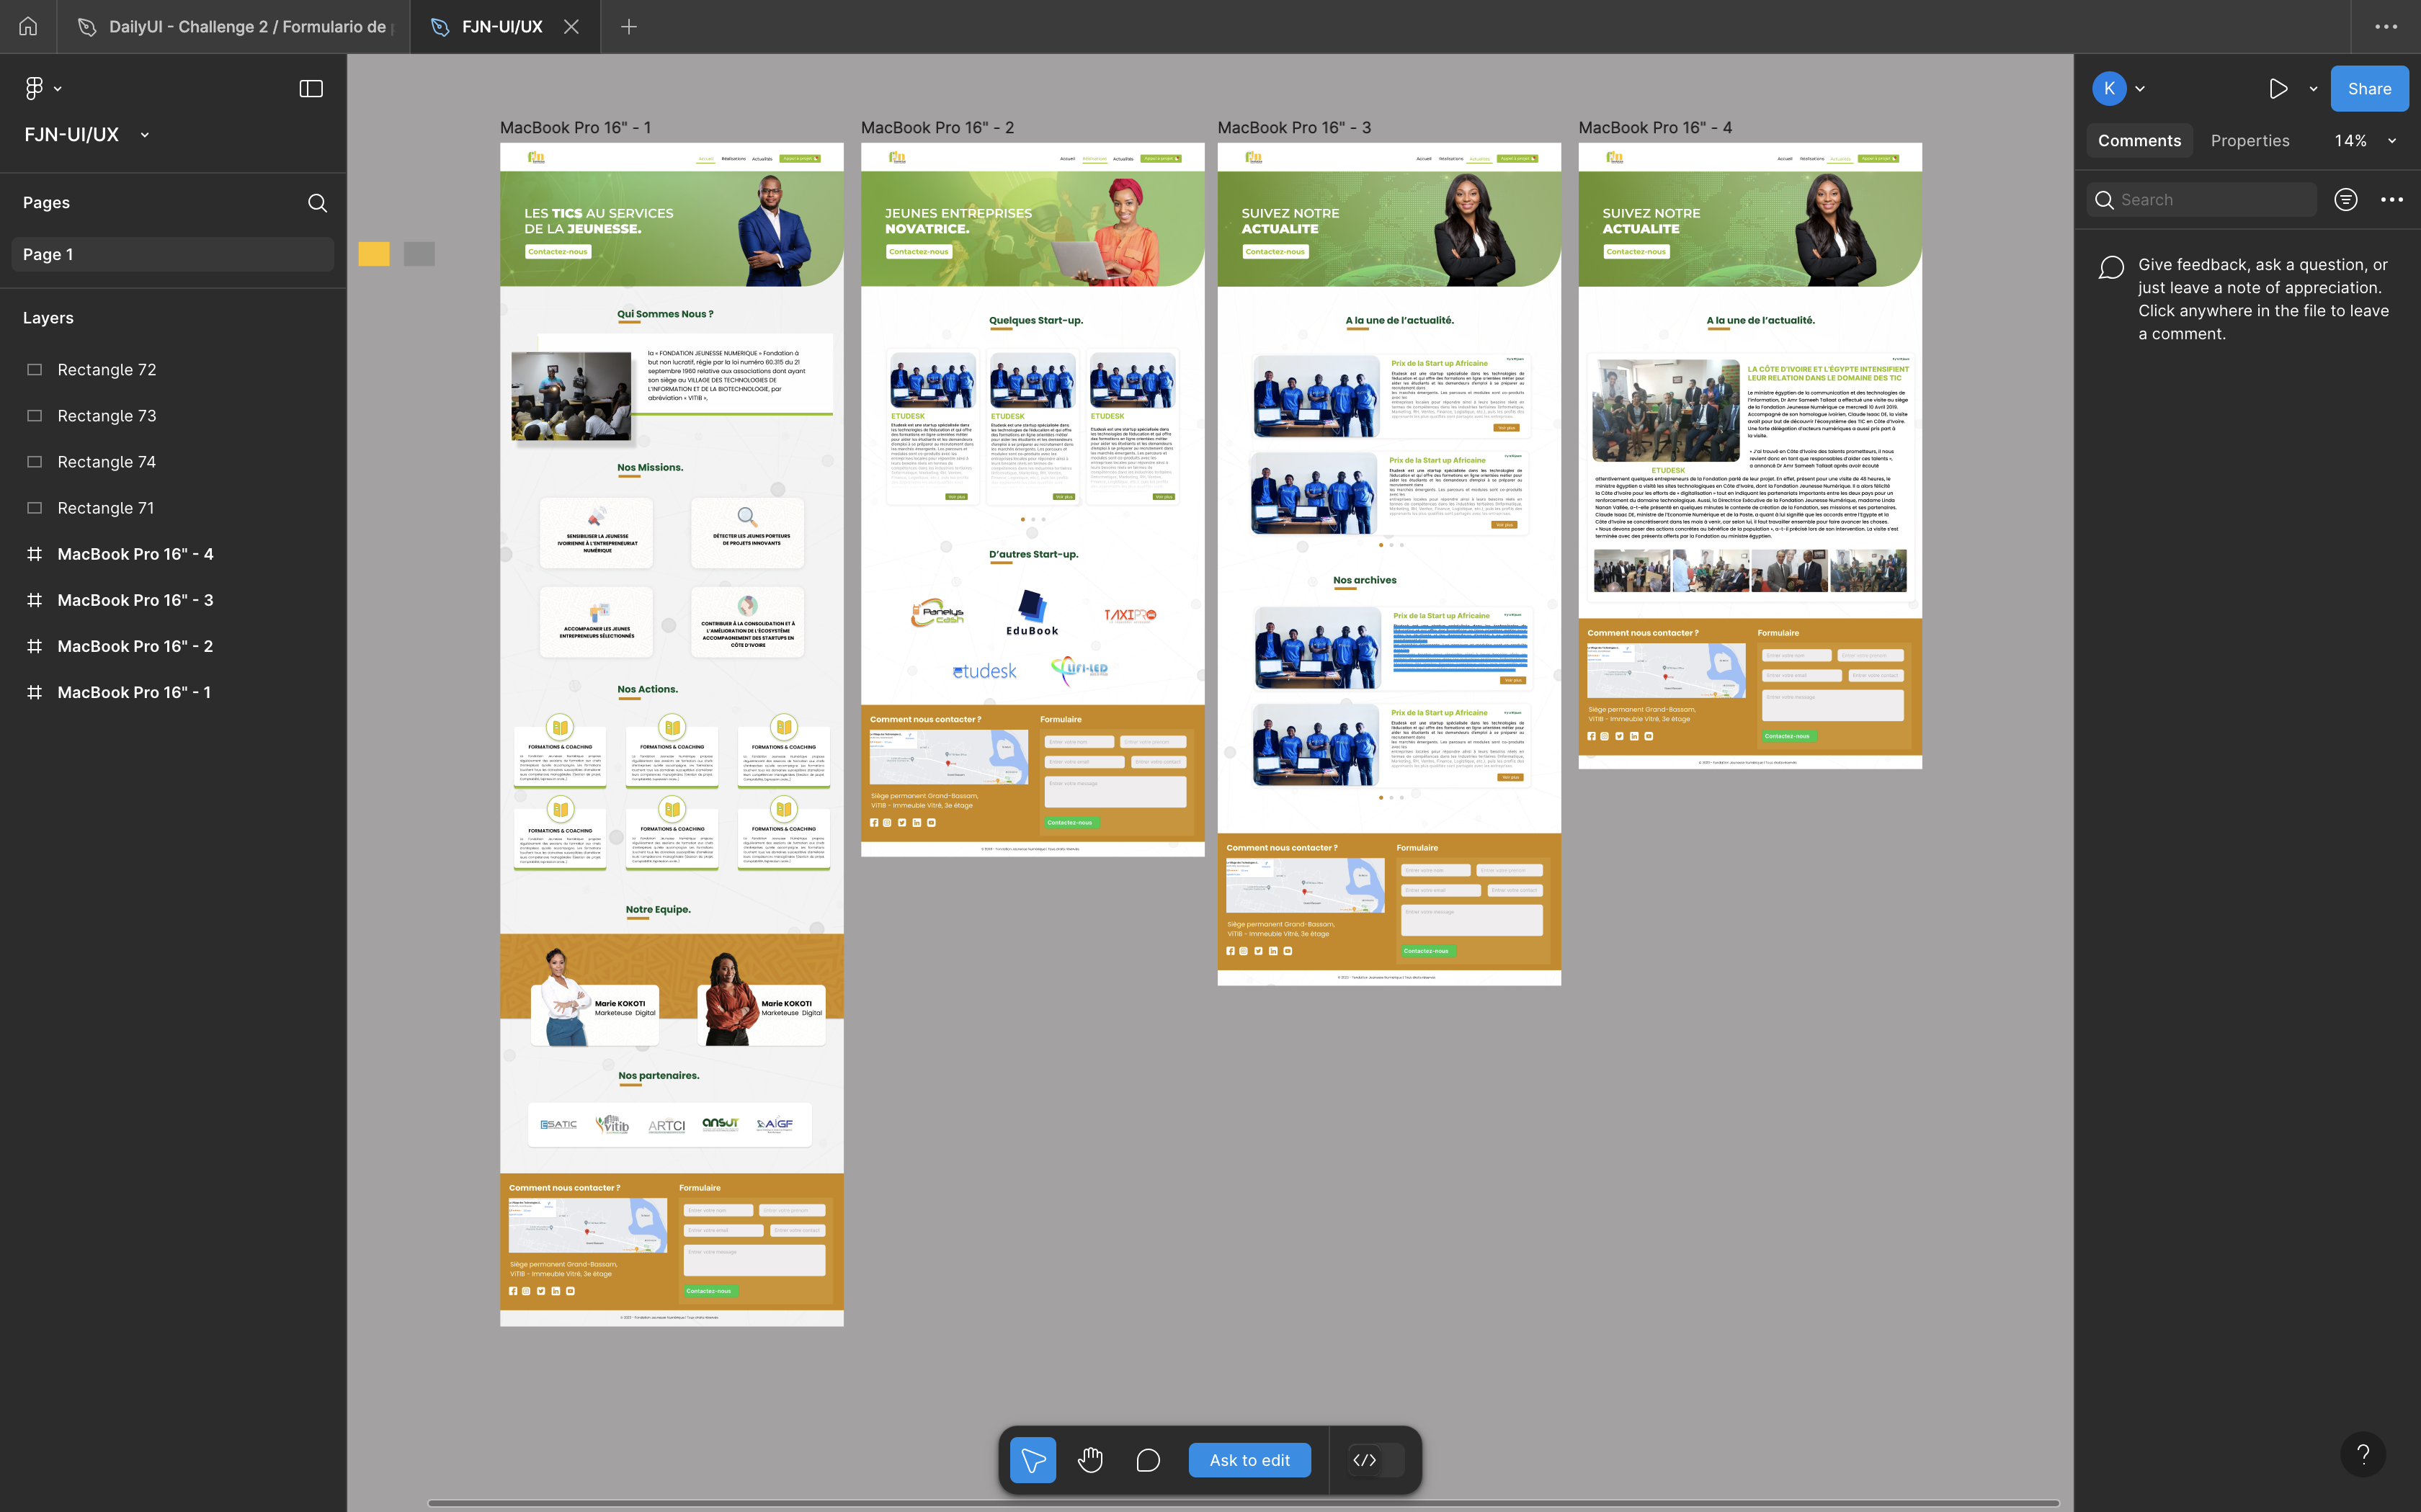This screenshot has height=1512, width=2421.
Task: Click Rectangle 72 layer icon
Action: [x=34, y=370]
